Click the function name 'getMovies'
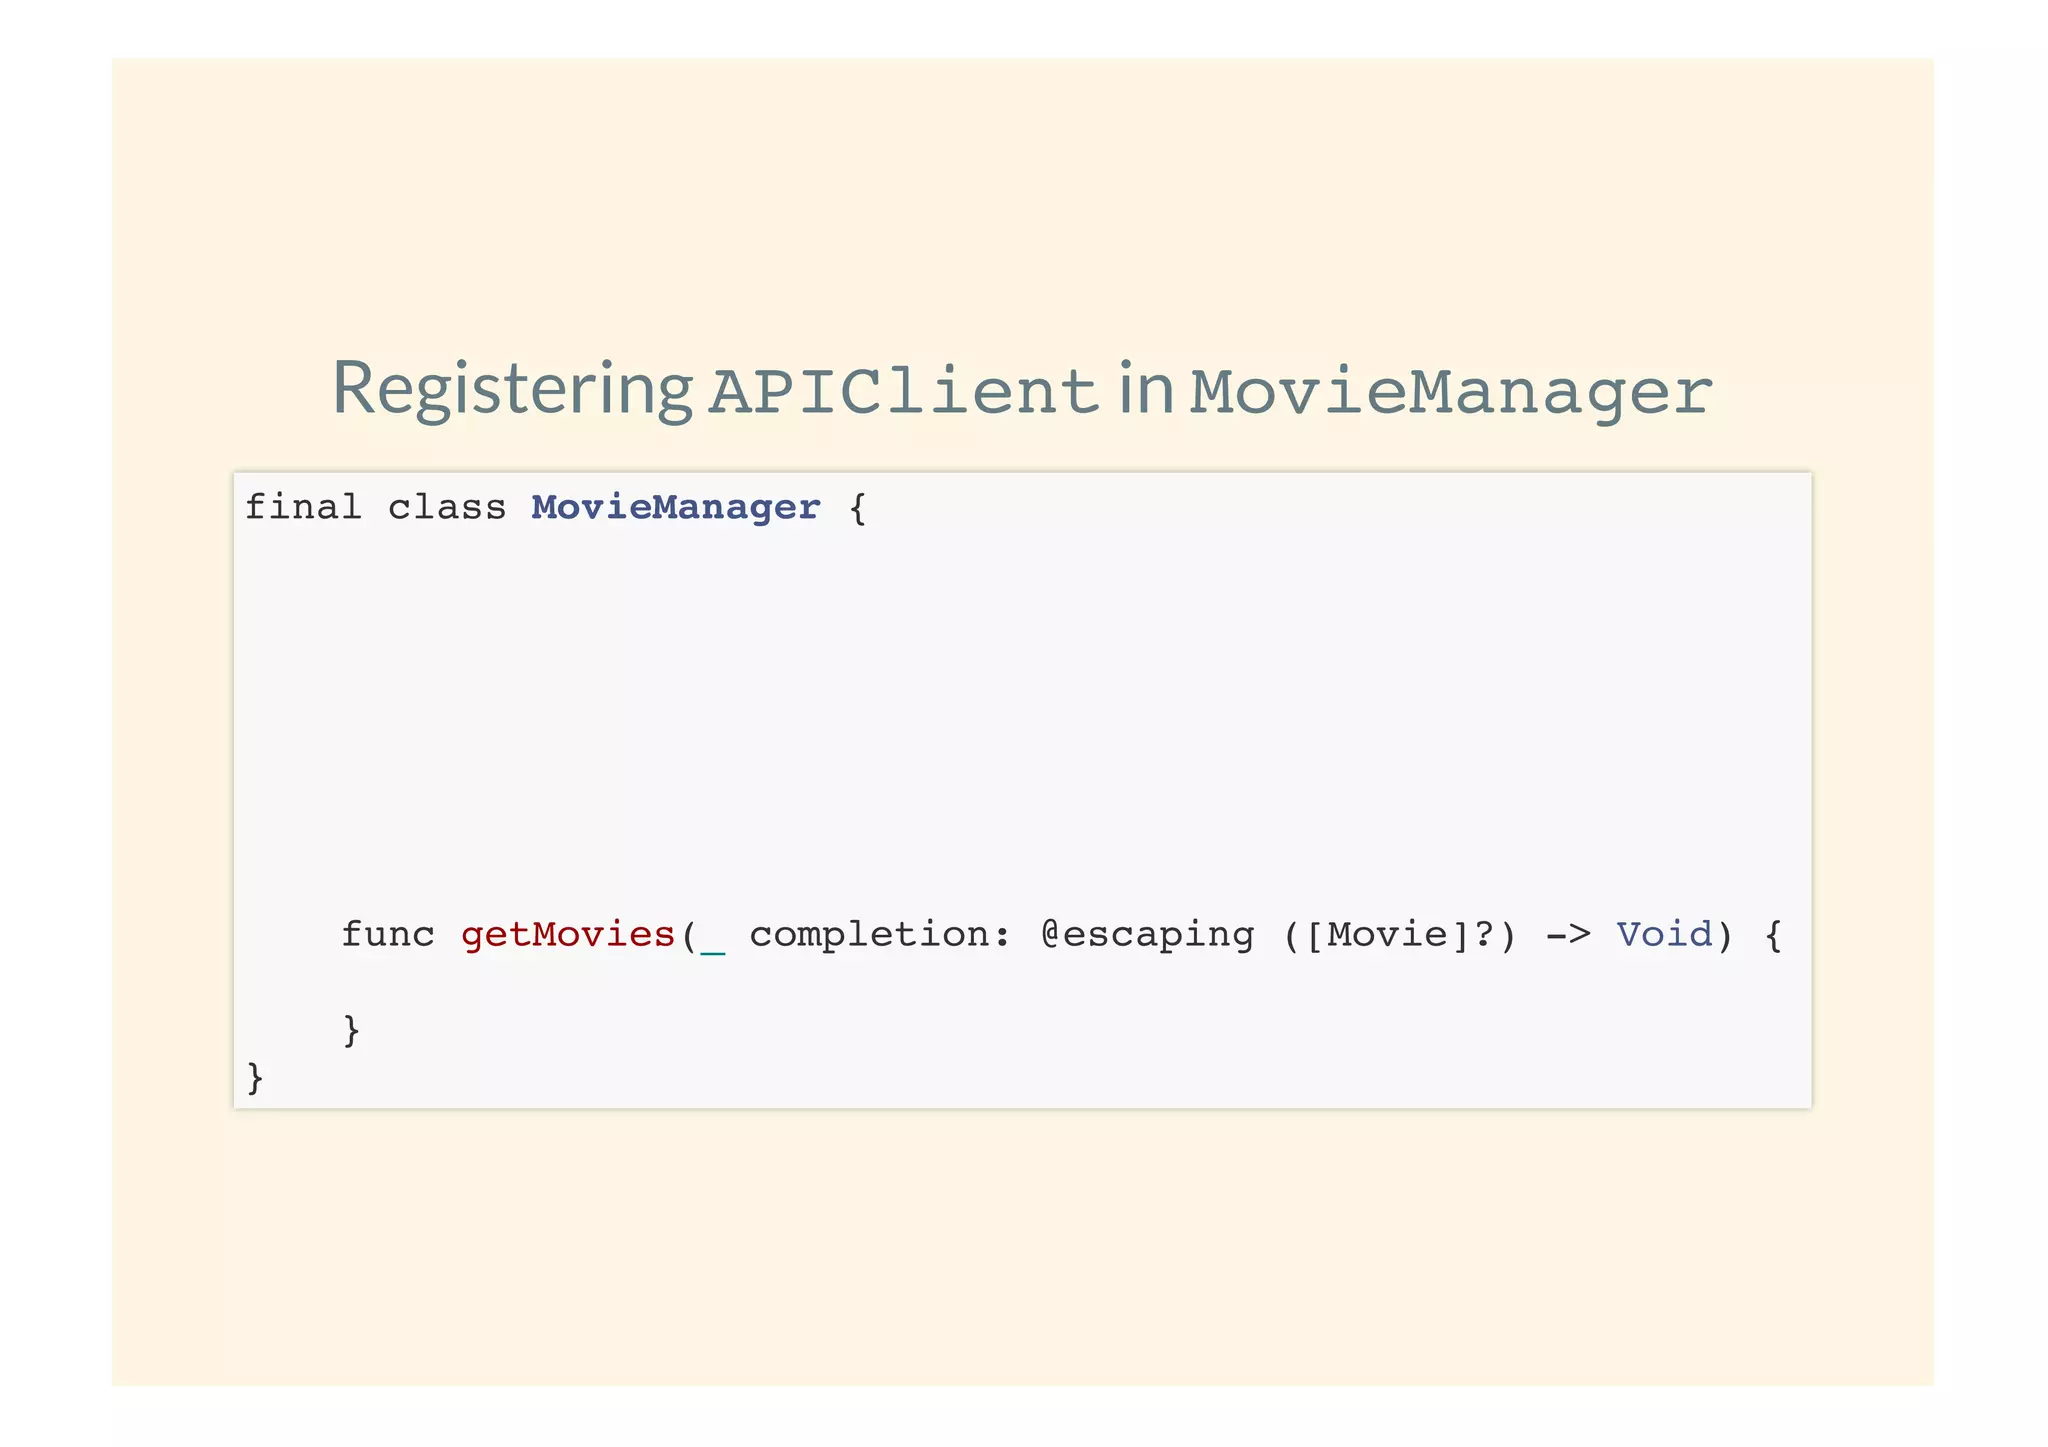The width and height of the screenshot is (2048, 1447). [568, 935]
